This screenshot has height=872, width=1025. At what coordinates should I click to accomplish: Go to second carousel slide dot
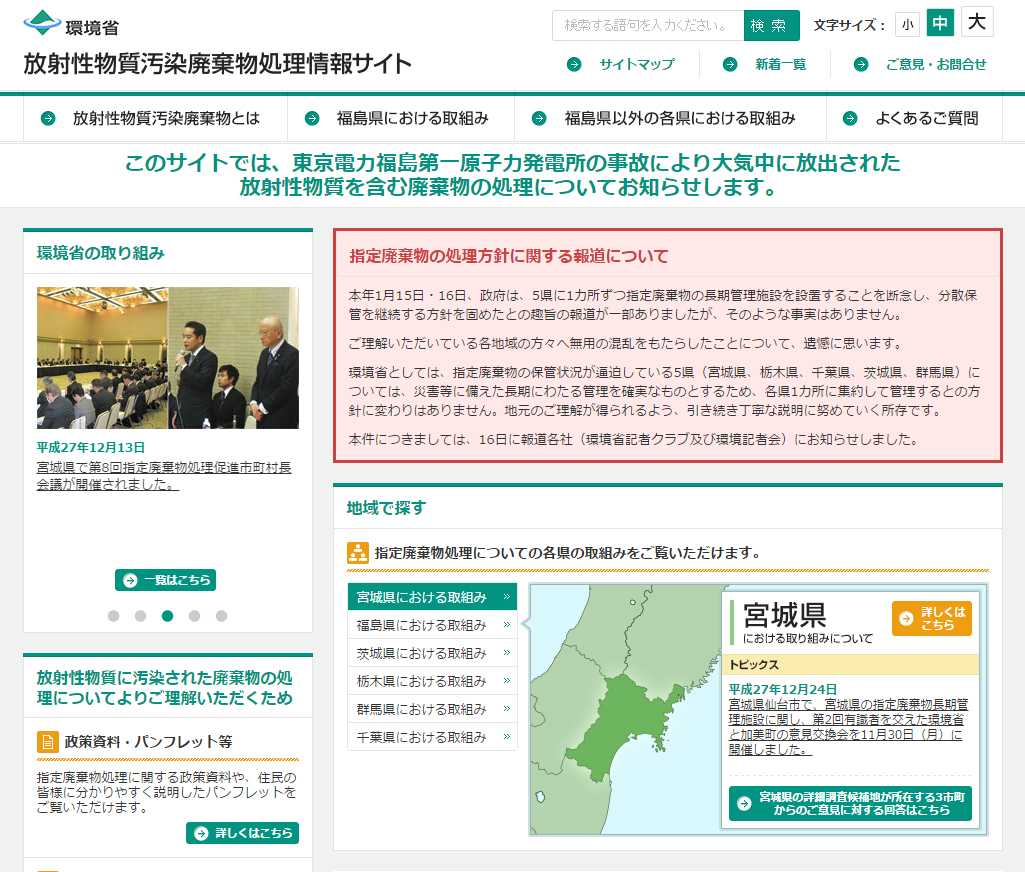coord(141,616)
